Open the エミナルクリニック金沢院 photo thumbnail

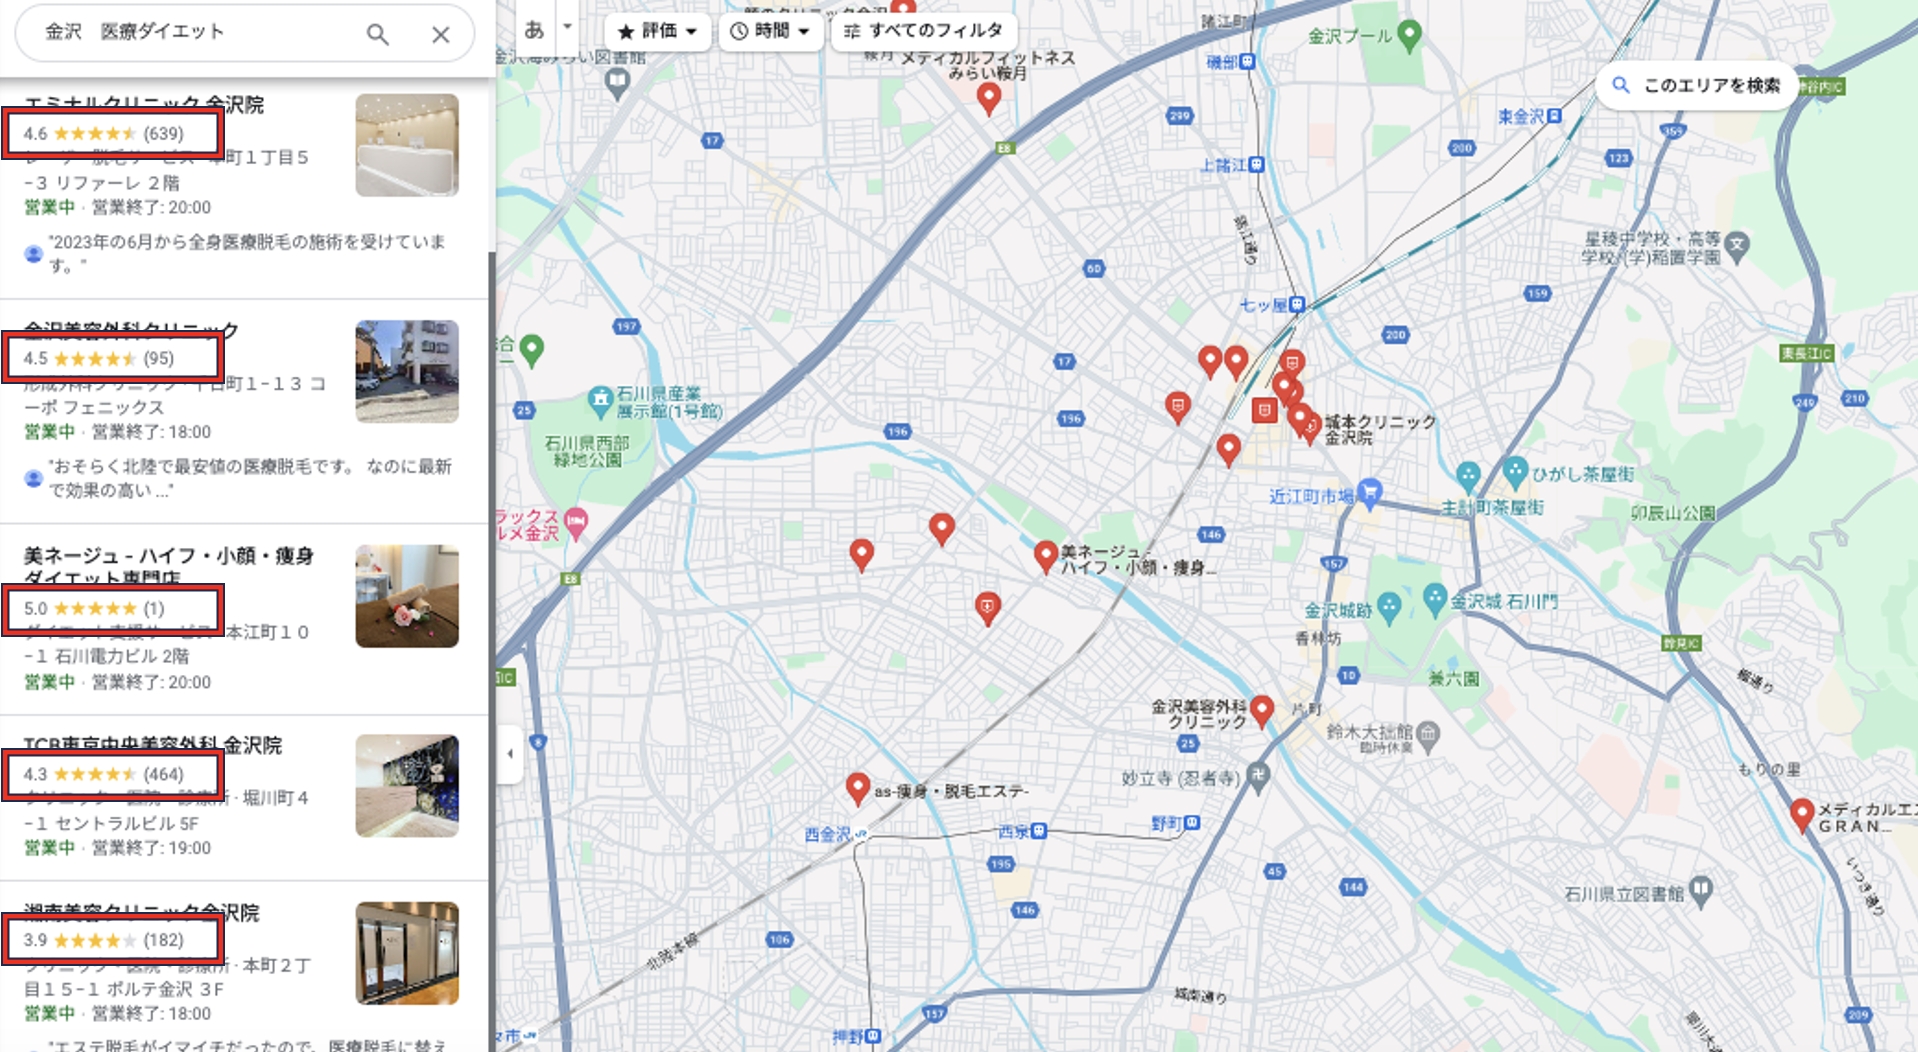tap(407, 145)
